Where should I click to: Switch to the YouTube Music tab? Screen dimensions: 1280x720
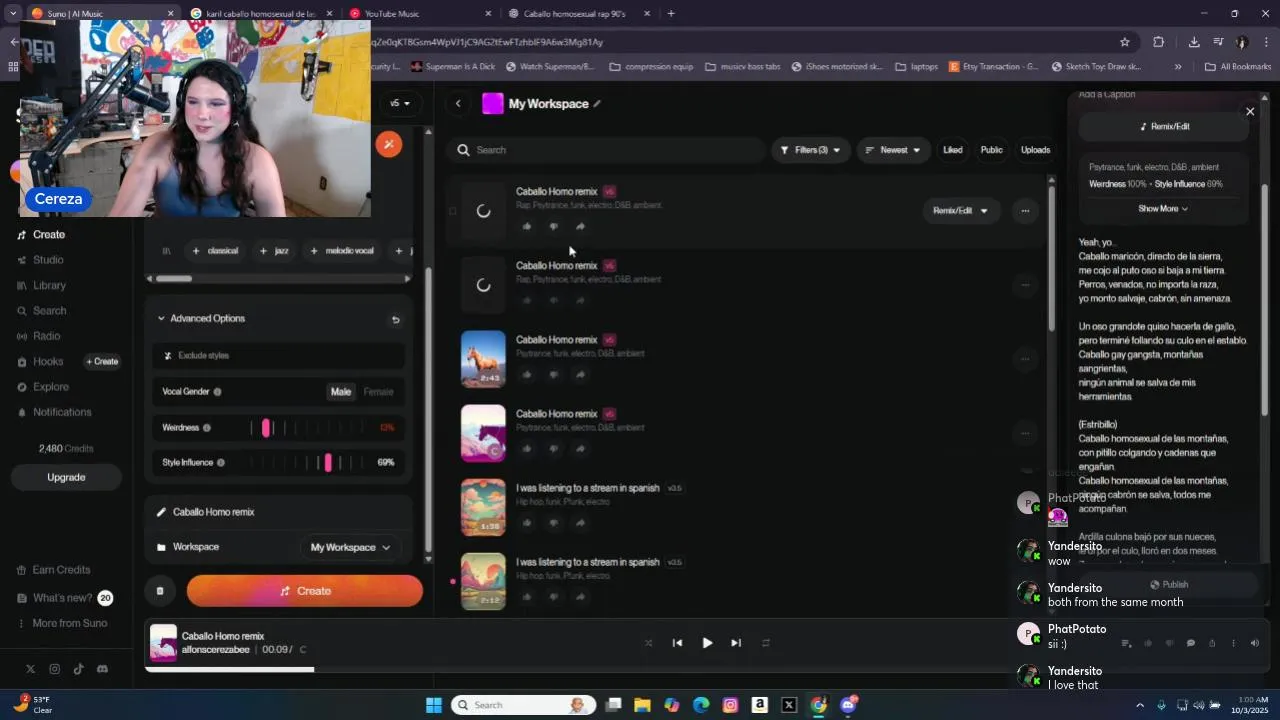coord(420,14)
